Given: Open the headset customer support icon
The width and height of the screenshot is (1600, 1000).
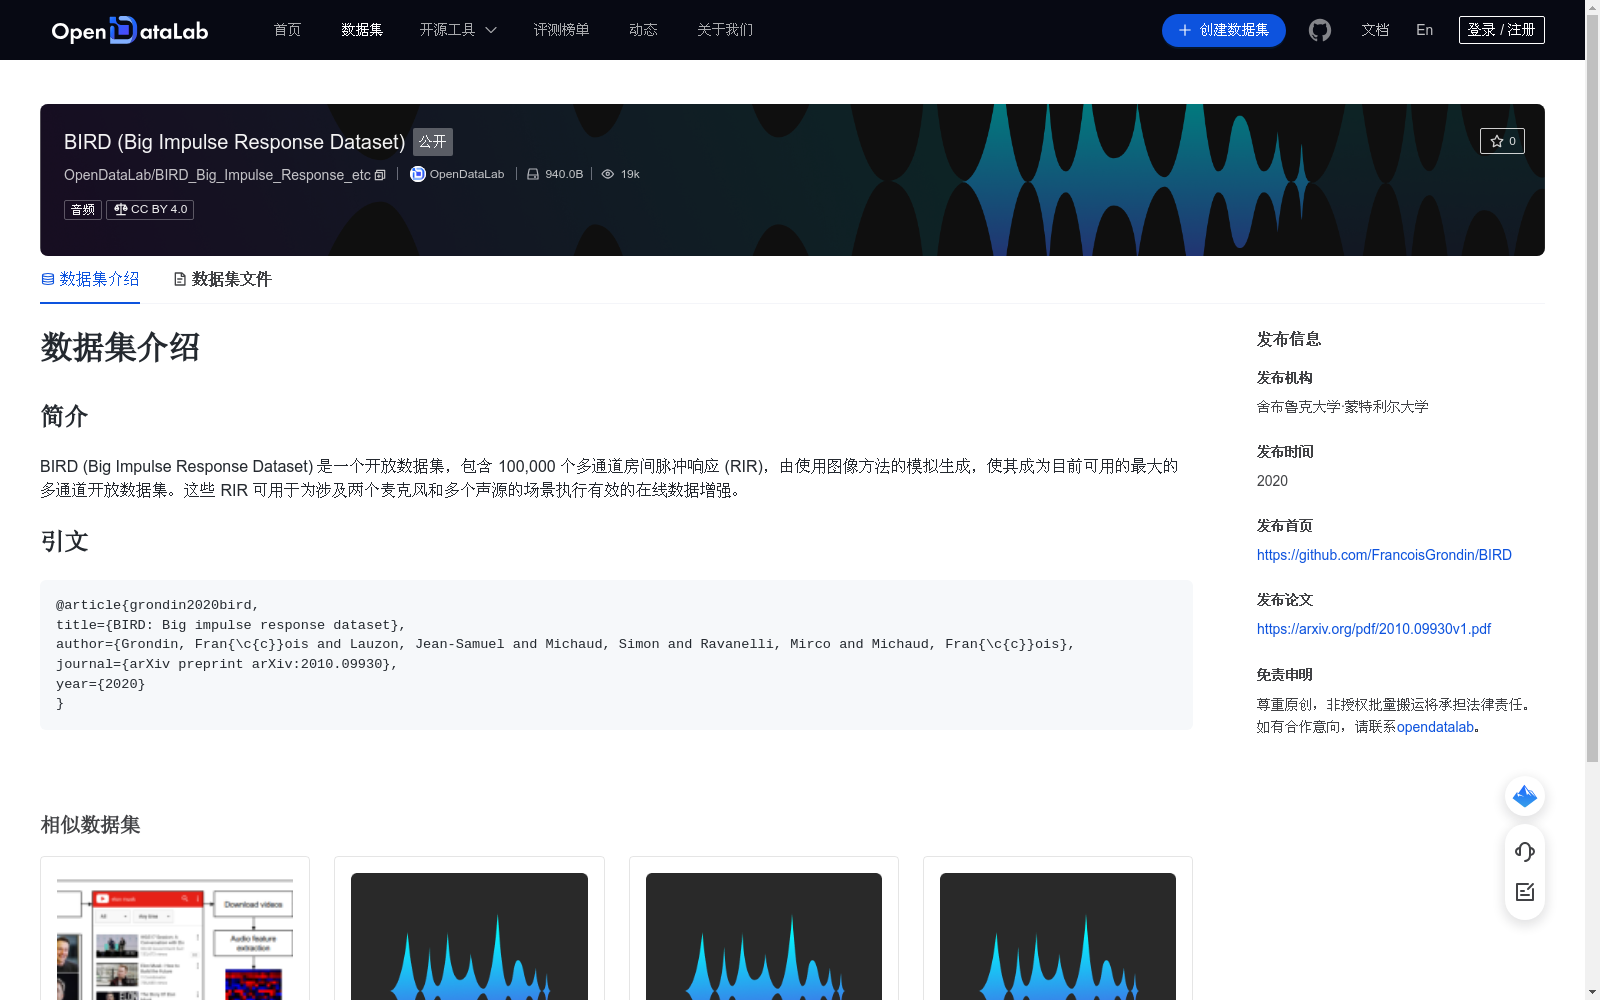Looking at the screenshot, I should (1525, 852).
